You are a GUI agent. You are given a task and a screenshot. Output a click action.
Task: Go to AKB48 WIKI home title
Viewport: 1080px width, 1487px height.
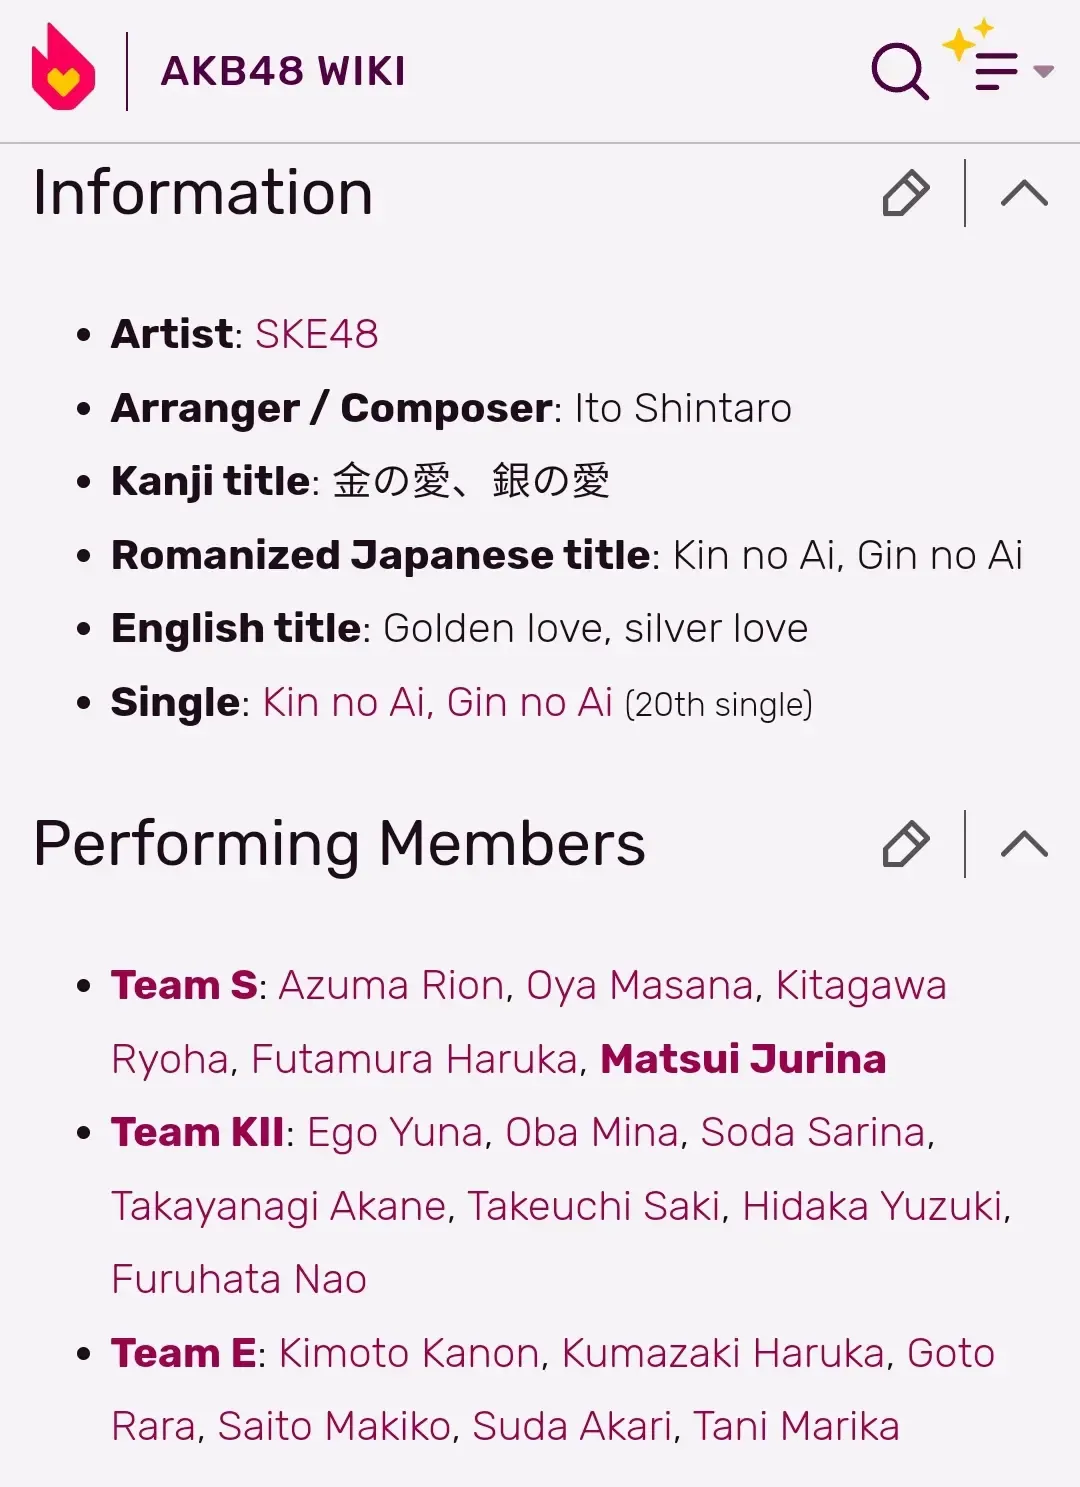tap(283, 71)
